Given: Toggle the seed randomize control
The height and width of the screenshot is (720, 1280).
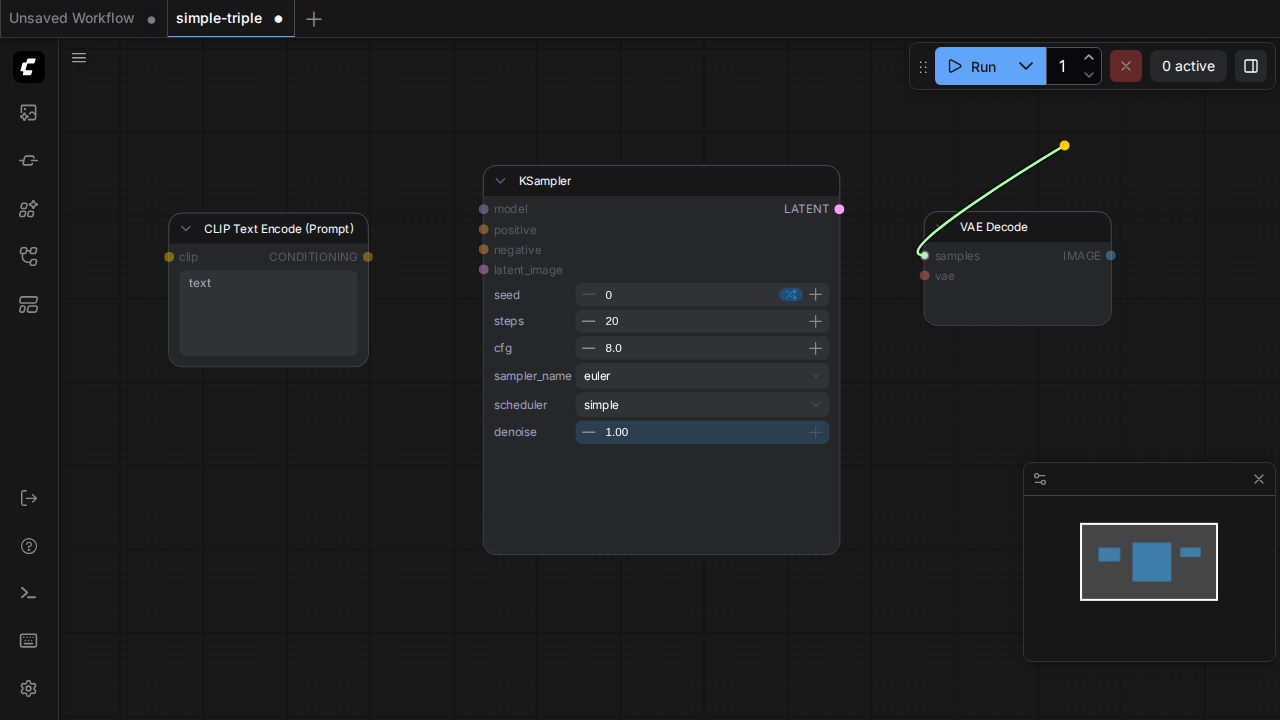Looking at the screenshot, I should pyautogui.click(x=791, y=295).
